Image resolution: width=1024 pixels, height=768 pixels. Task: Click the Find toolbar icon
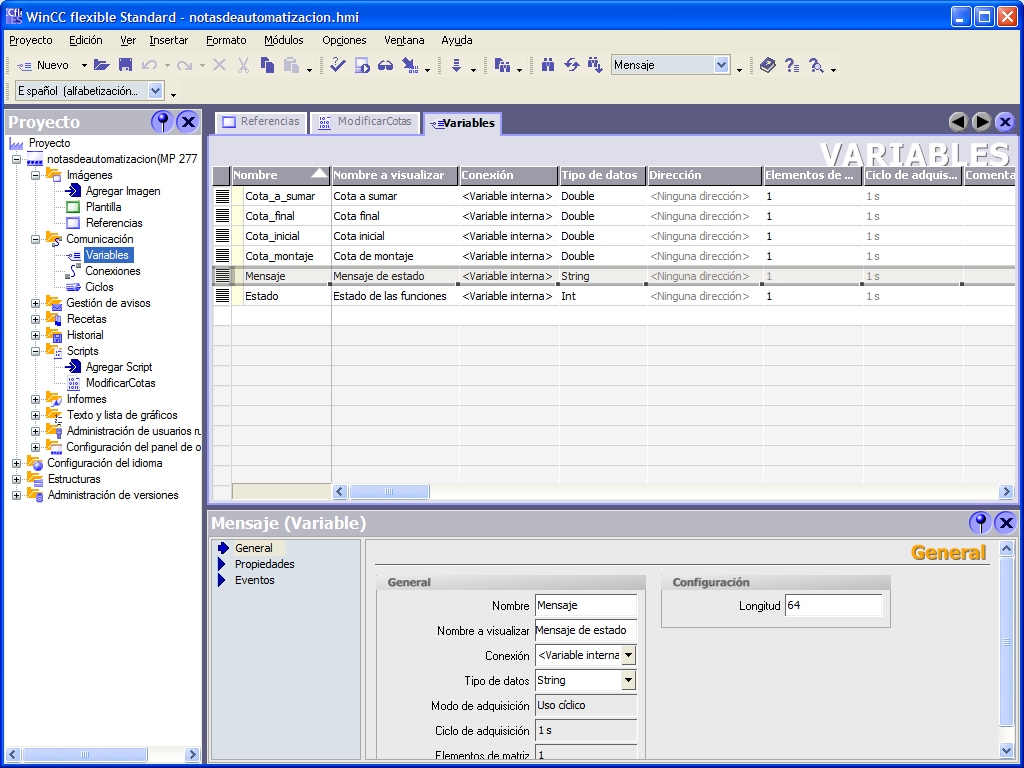click(x=550, y=65)
